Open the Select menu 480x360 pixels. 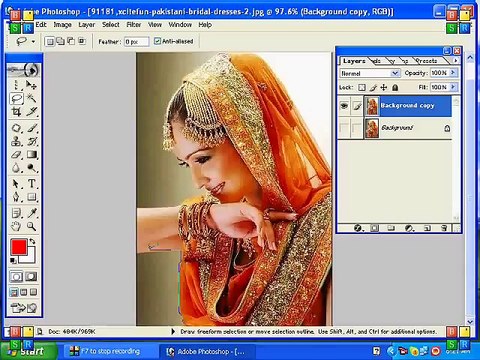point(111,25)
